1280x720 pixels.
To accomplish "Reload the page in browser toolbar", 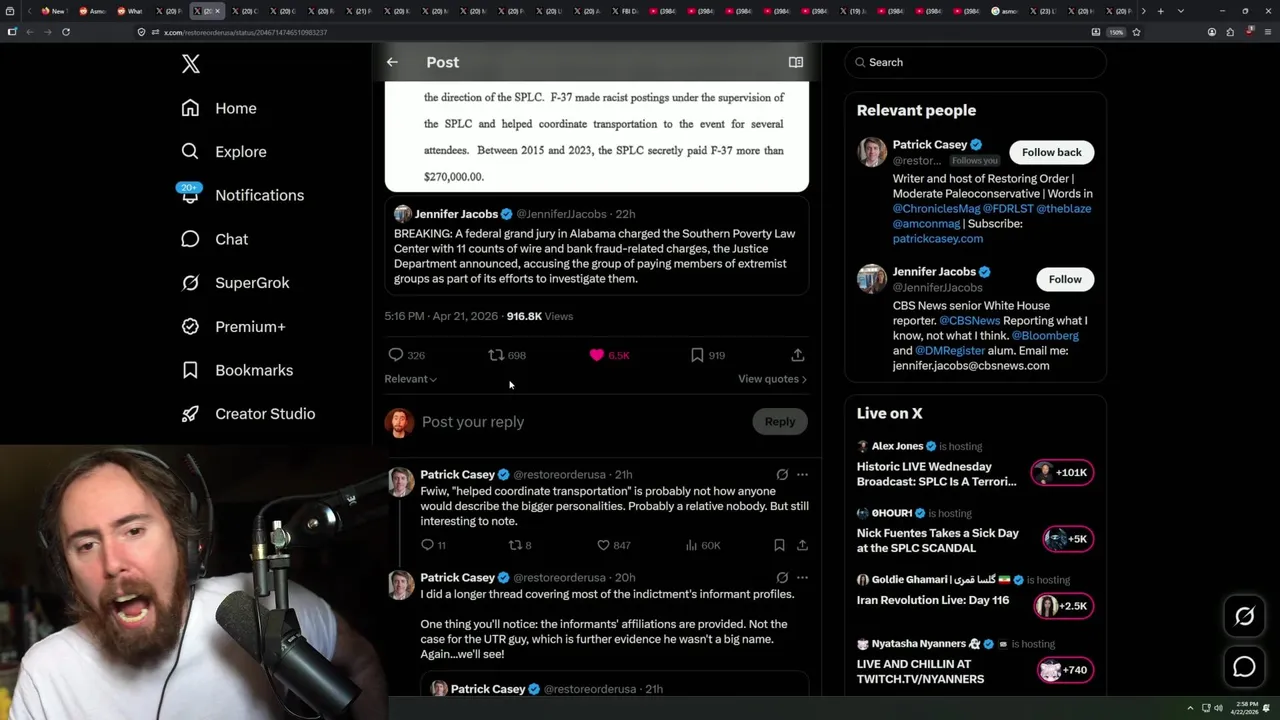I will [66, 32].
